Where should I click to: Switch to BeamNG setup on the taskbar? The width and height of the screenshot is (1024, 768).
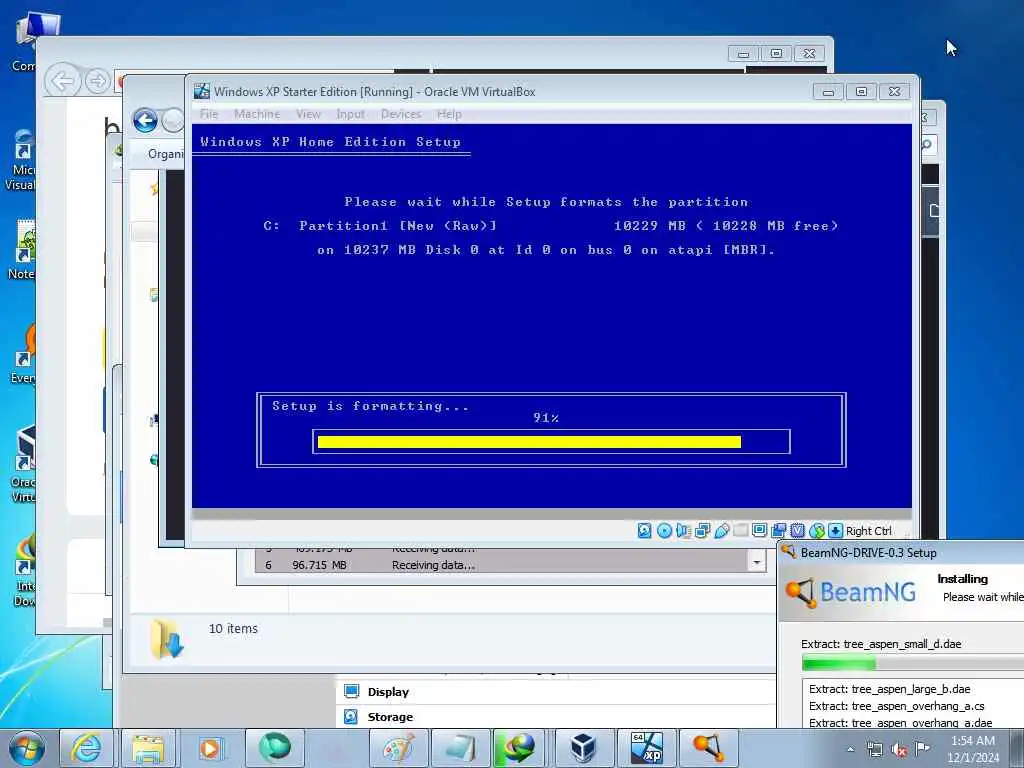click(709, 748)
